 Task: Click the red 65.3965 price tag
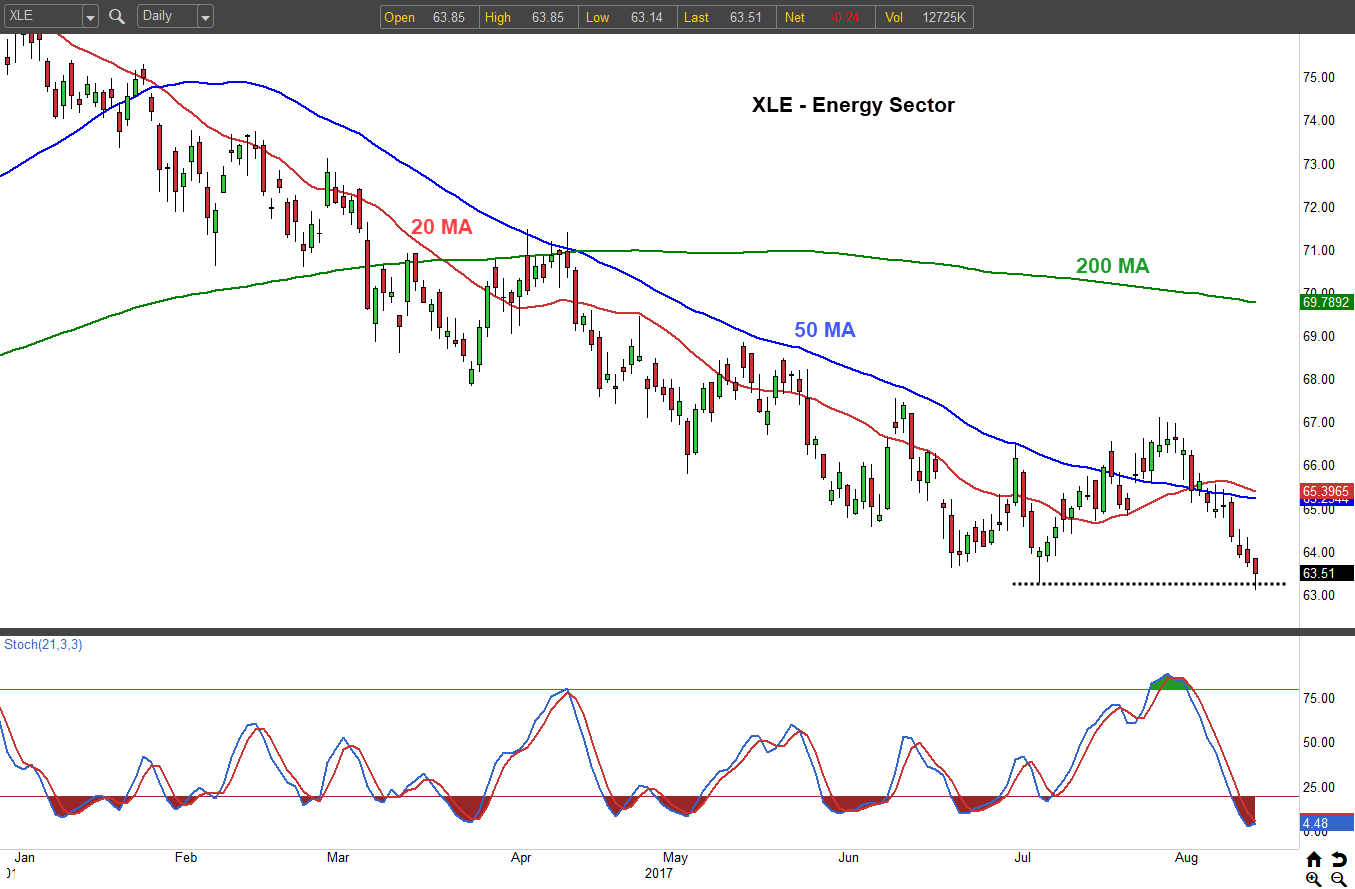(x=1327, y=491)
